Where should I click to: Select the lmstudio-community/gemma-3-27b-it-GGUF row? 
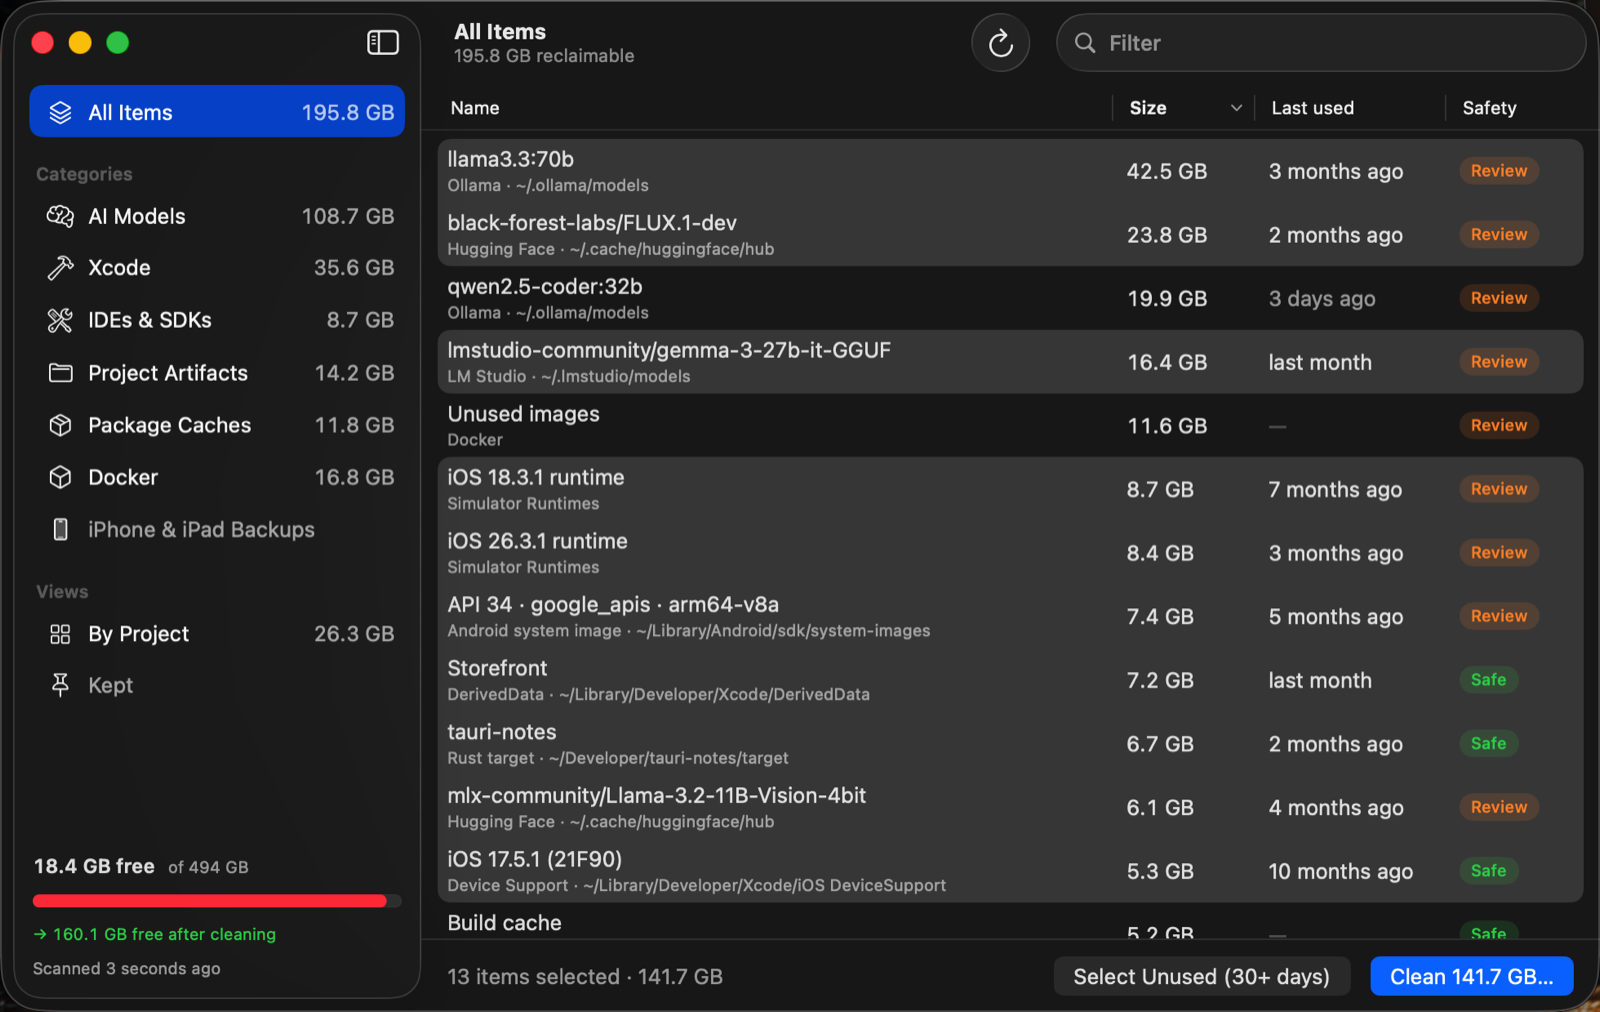(x=1010, y=362)
